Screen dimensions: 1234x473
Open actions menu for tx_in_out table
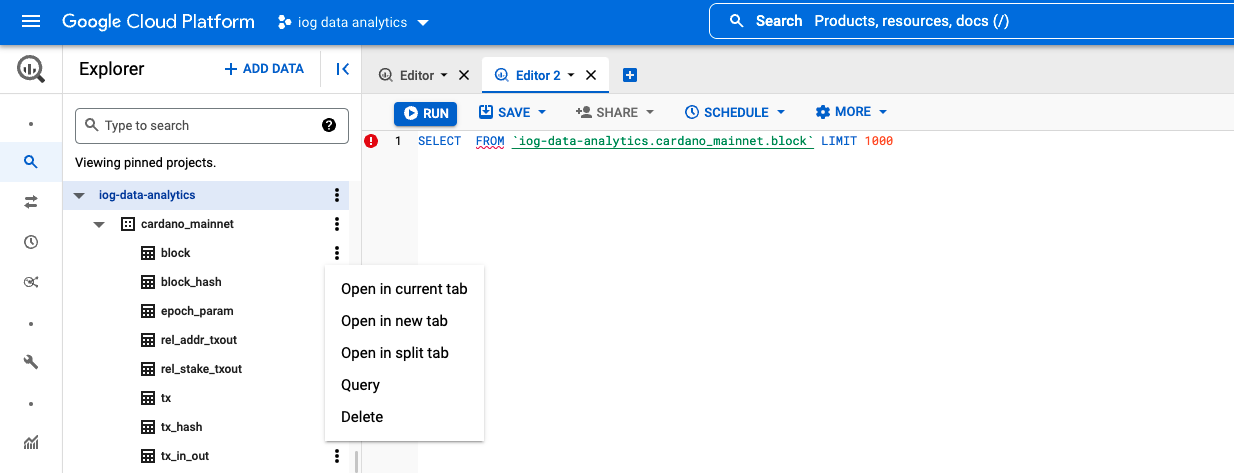[x=337, y=456]
